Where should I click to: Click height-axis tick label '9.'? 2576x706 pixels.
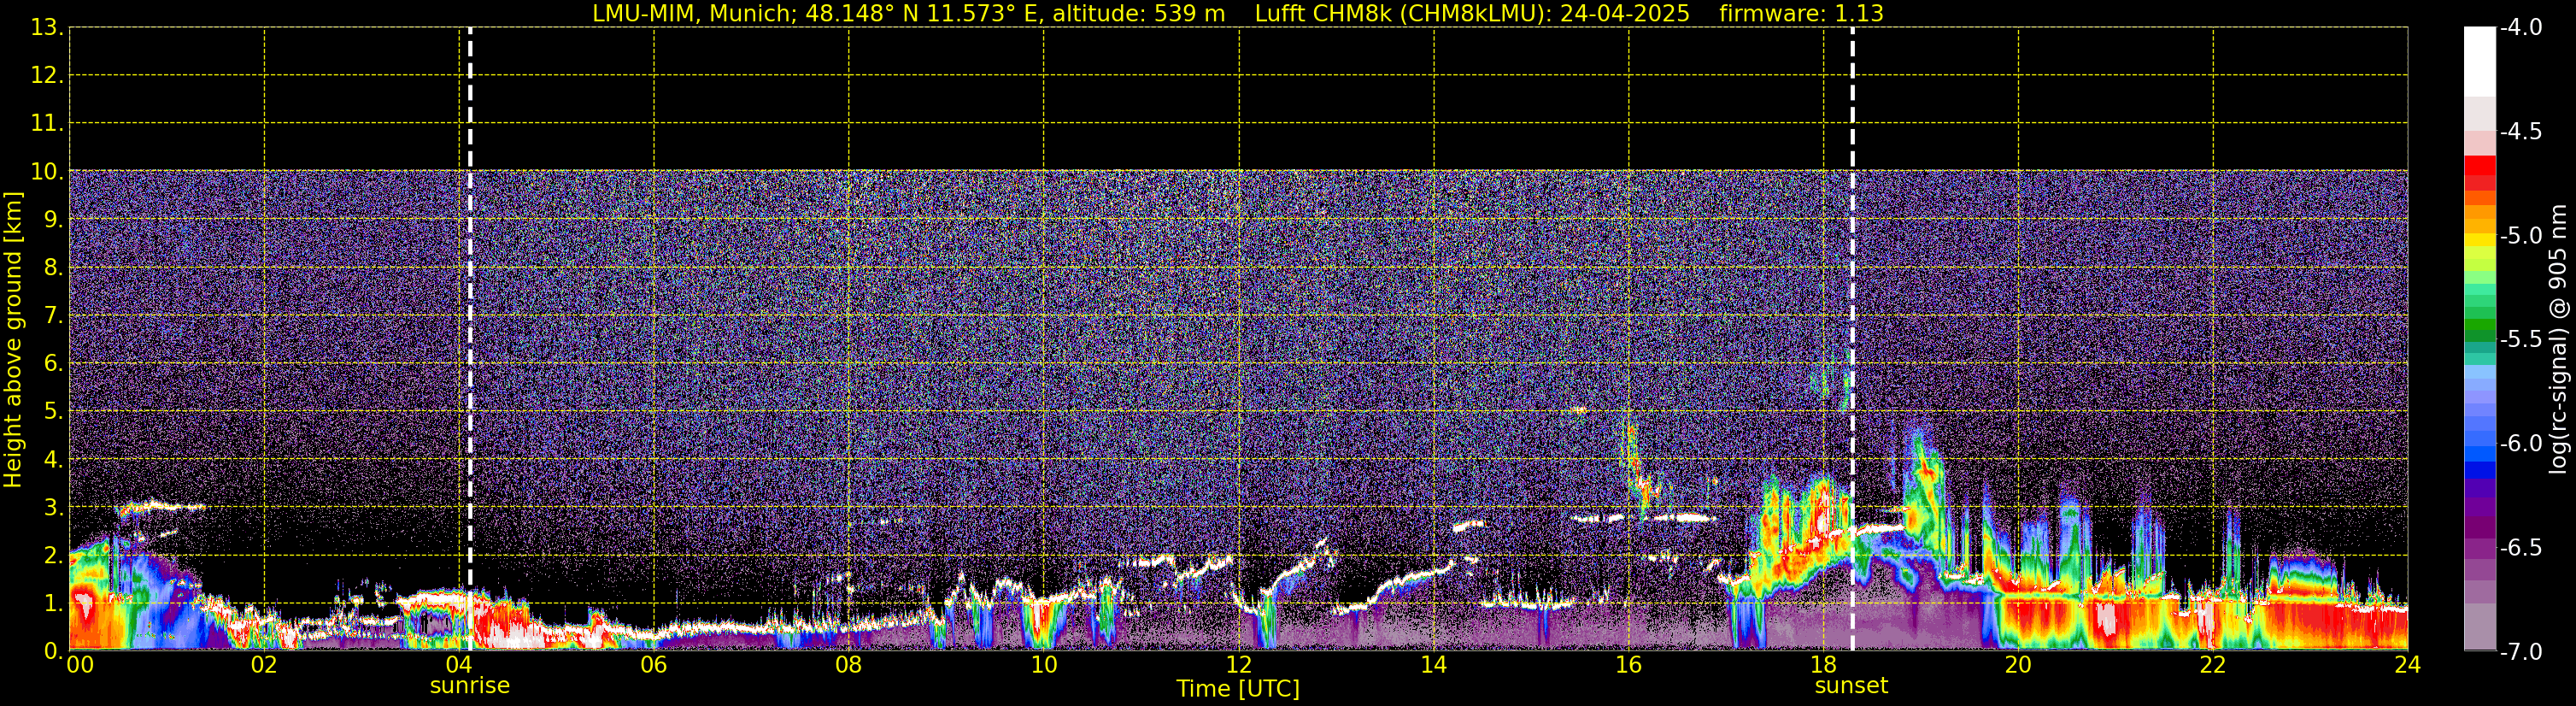[54, 219]
